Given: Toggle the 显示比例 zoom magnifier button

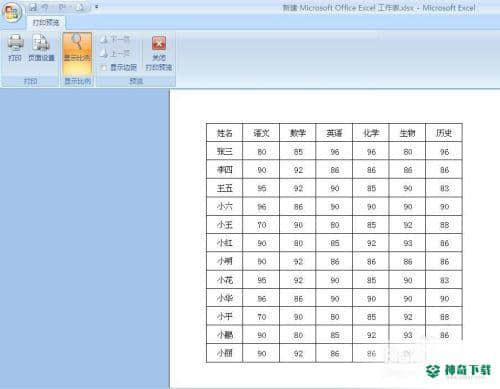Looking at the screenshot, I should coord(77,53).
